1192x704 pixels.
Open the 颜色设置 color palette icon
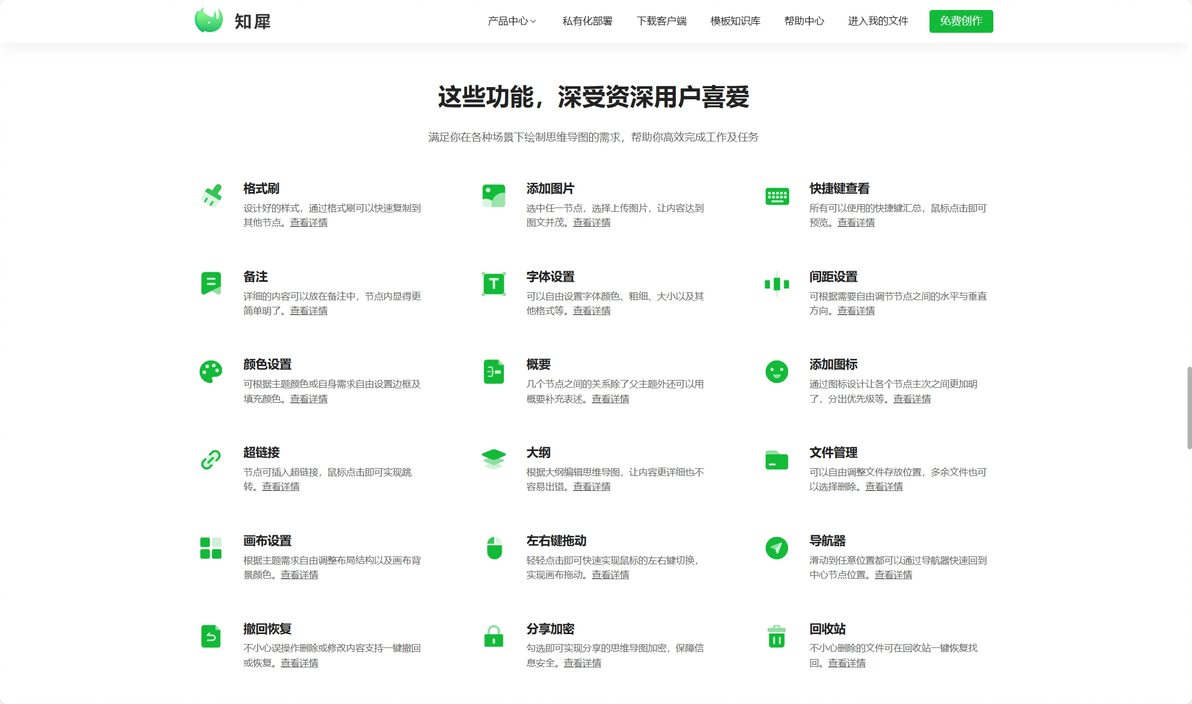pyautogui.click(x=211, y=370)
